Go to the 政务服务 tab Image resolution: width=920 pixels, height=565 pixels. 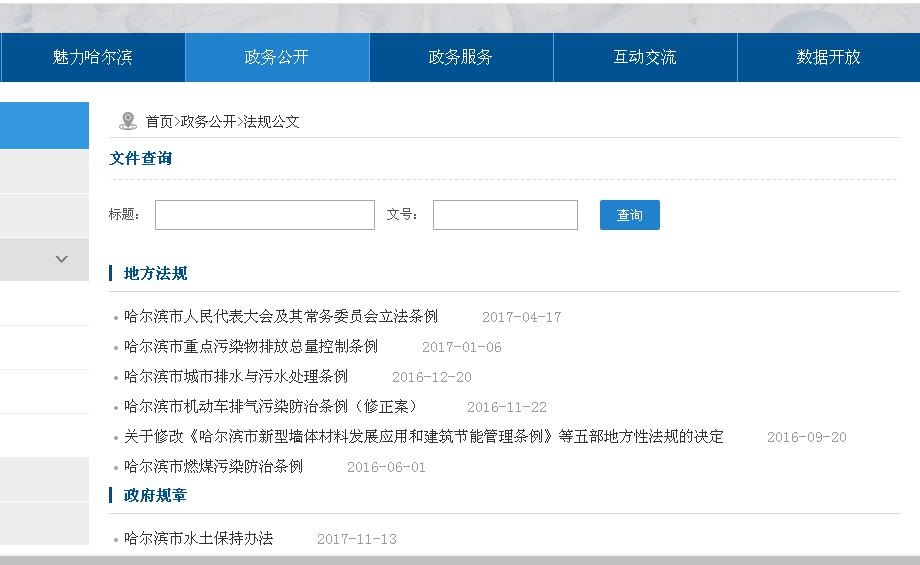coord(461,57)
